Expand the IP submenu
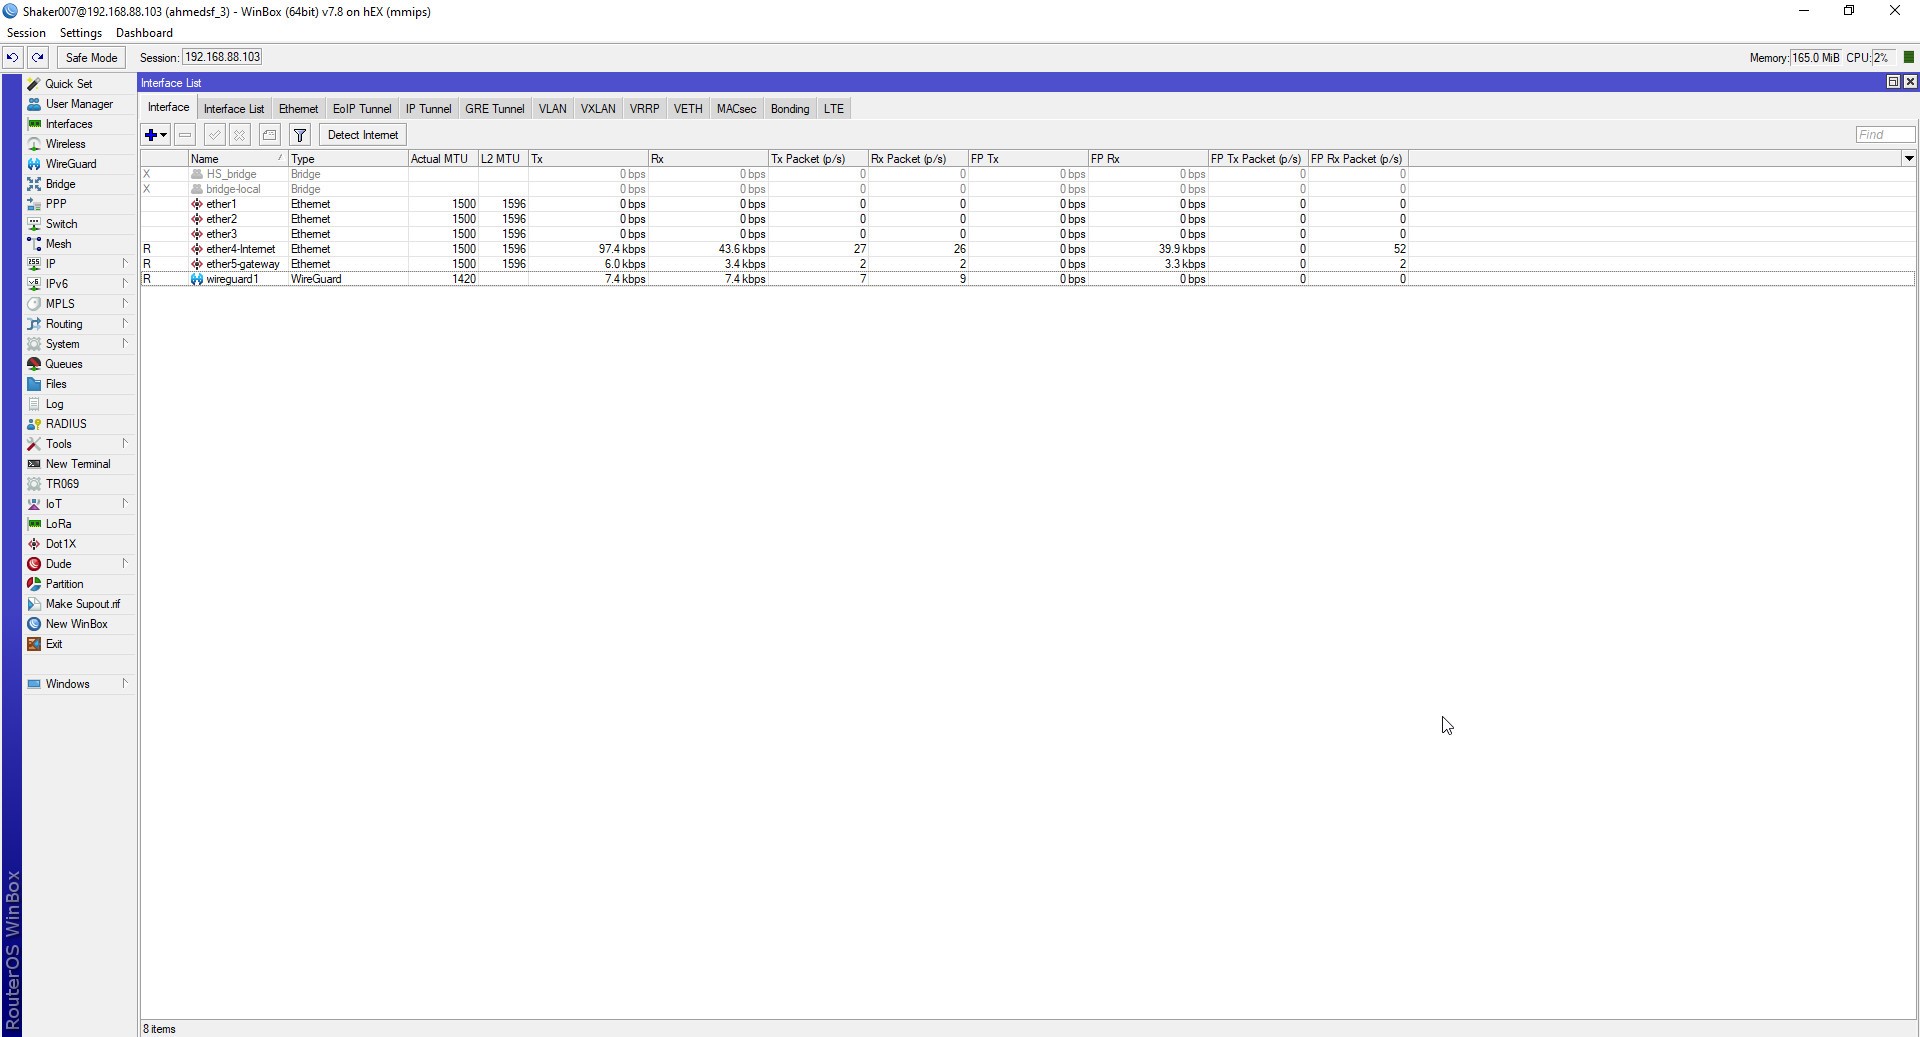Screen dimensions: 1920x1037 coord(80,264)
